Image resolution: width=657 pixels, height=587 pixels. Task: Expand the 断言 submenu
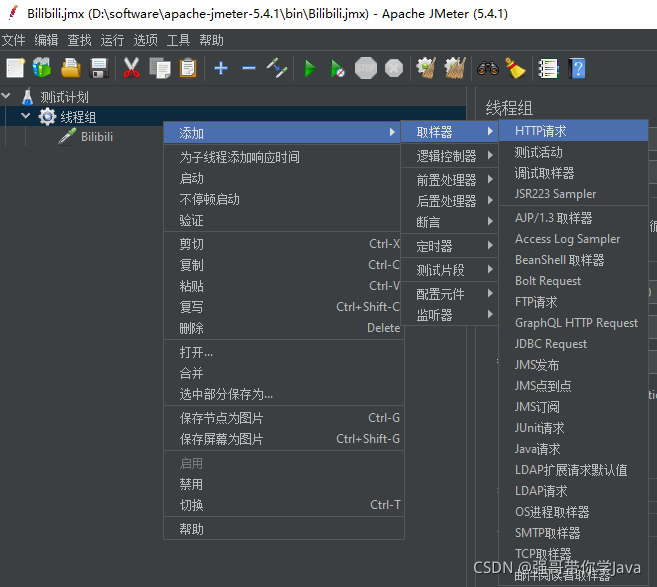point(450,222)
